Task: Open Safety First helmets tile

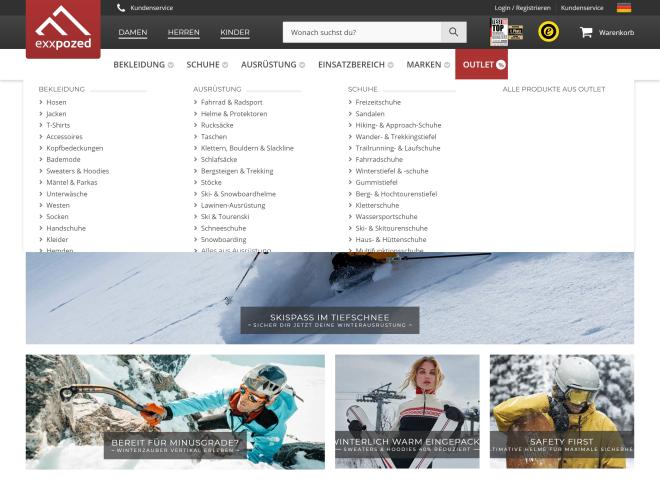Action: 562,412
